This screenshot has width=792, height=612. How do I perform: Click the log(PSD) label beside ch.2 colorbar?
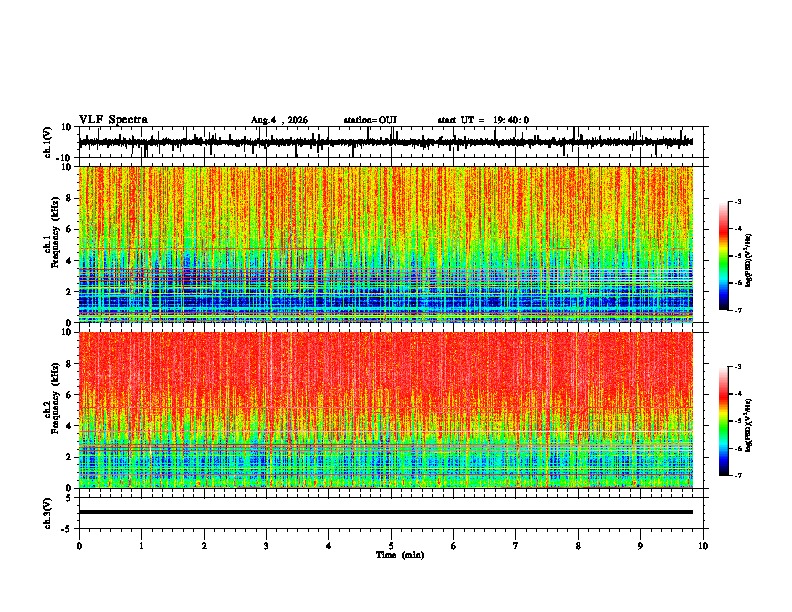[749, 425]
